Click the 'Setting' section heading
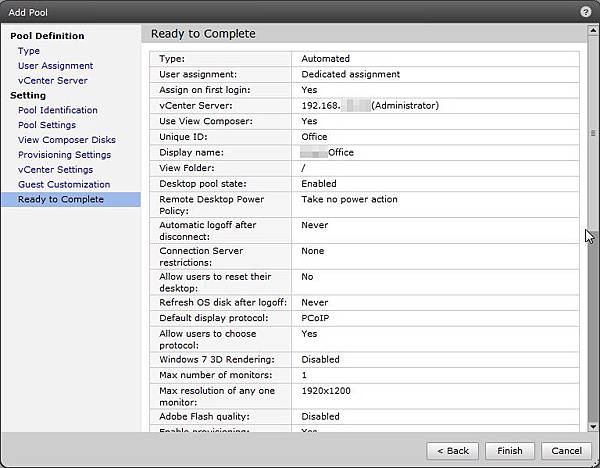The image size is (600, 468). point(28,95)
